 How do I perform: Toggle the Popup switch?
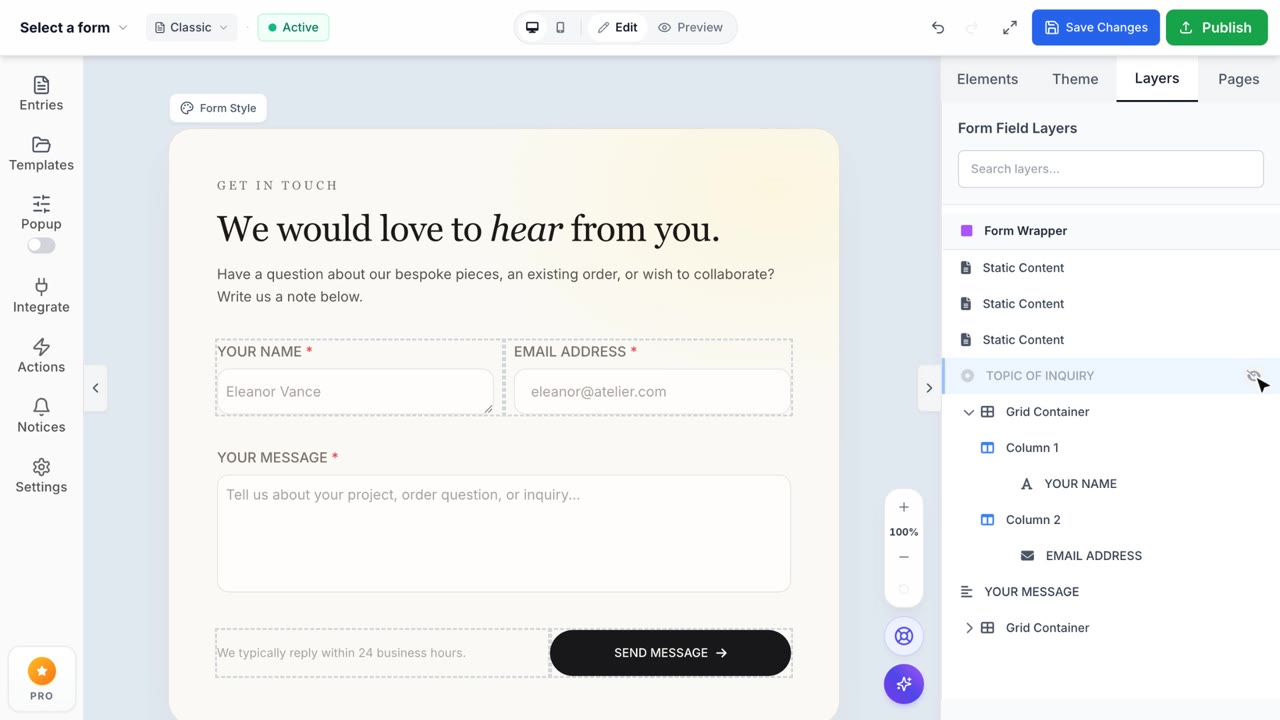[x=41, y=245]
